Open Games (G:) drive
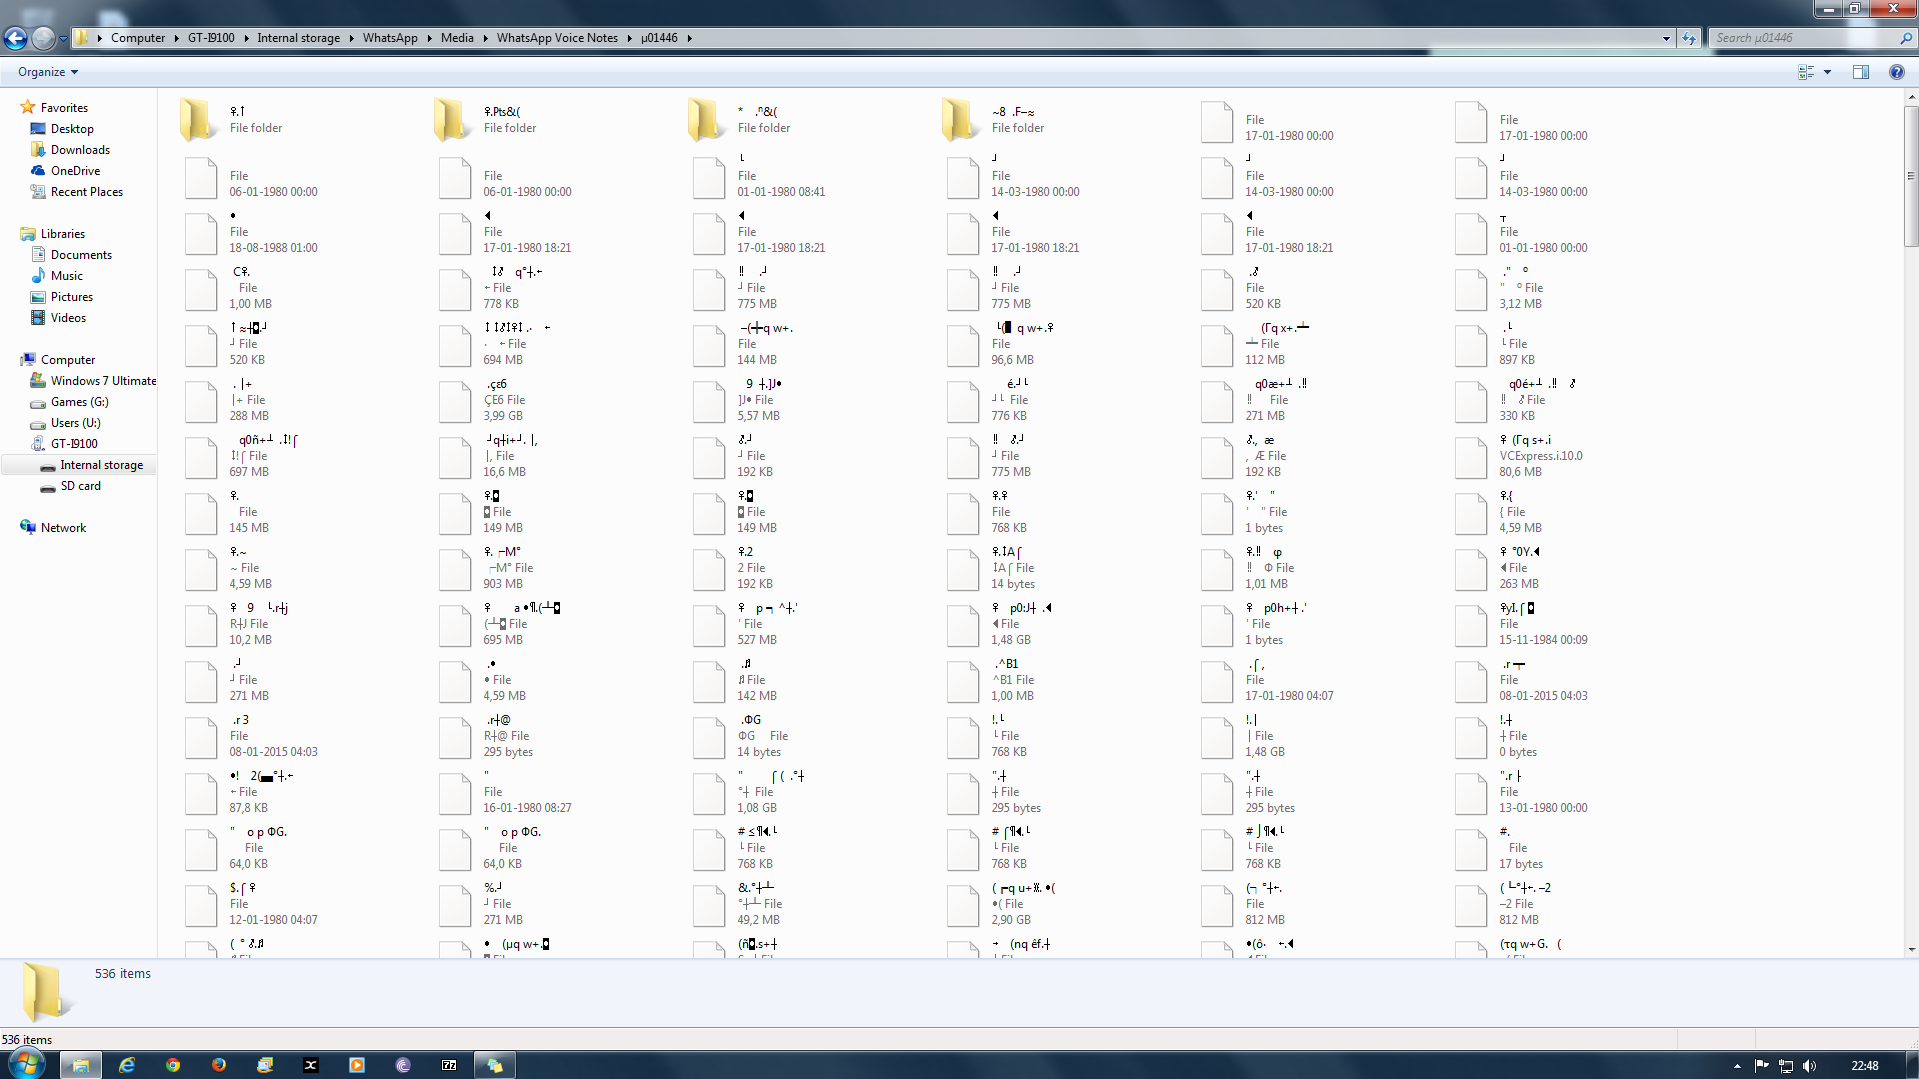This screenshot has width=1919, height=1079. click(x=80, y=402)
